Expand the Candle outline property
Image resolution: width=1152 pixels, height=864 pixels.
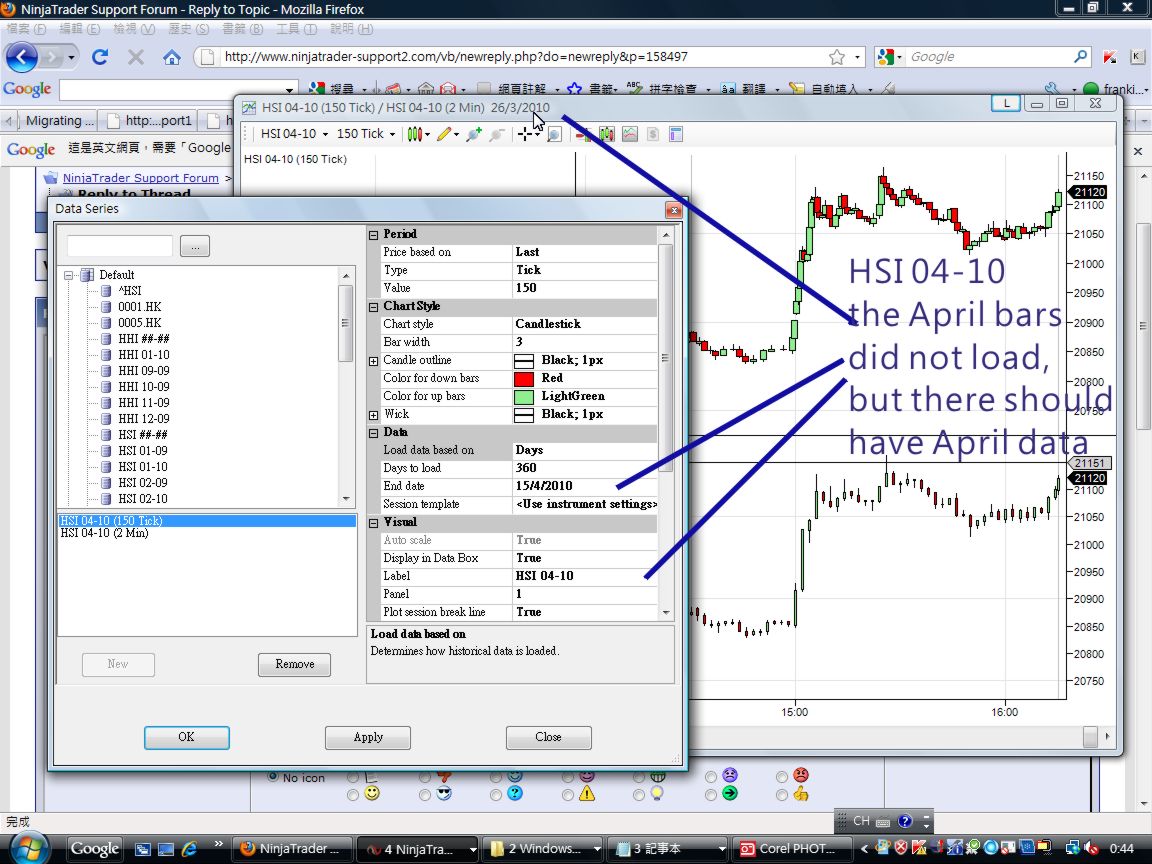point(373,361)
